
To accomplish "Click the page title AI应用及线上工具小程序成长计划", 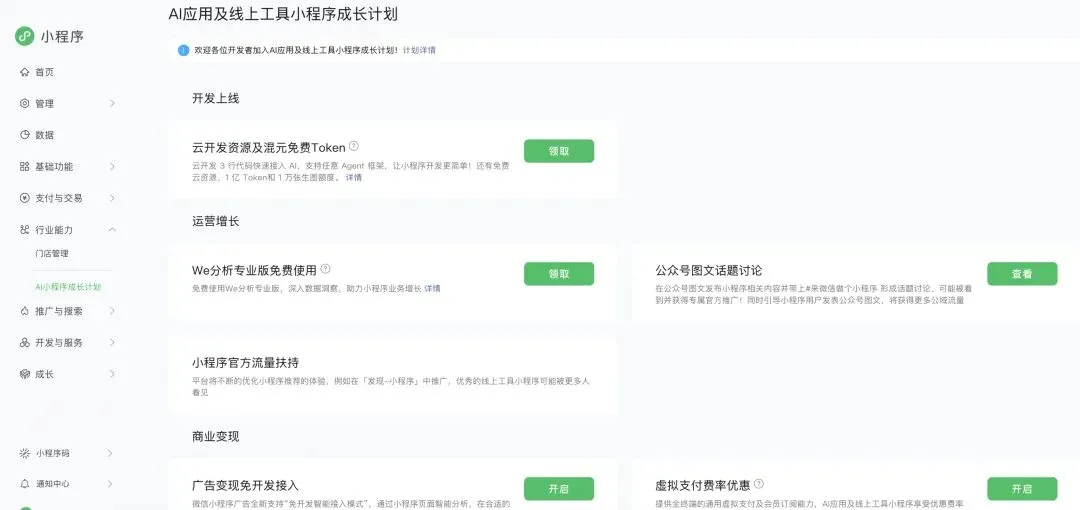I will 283,14.
